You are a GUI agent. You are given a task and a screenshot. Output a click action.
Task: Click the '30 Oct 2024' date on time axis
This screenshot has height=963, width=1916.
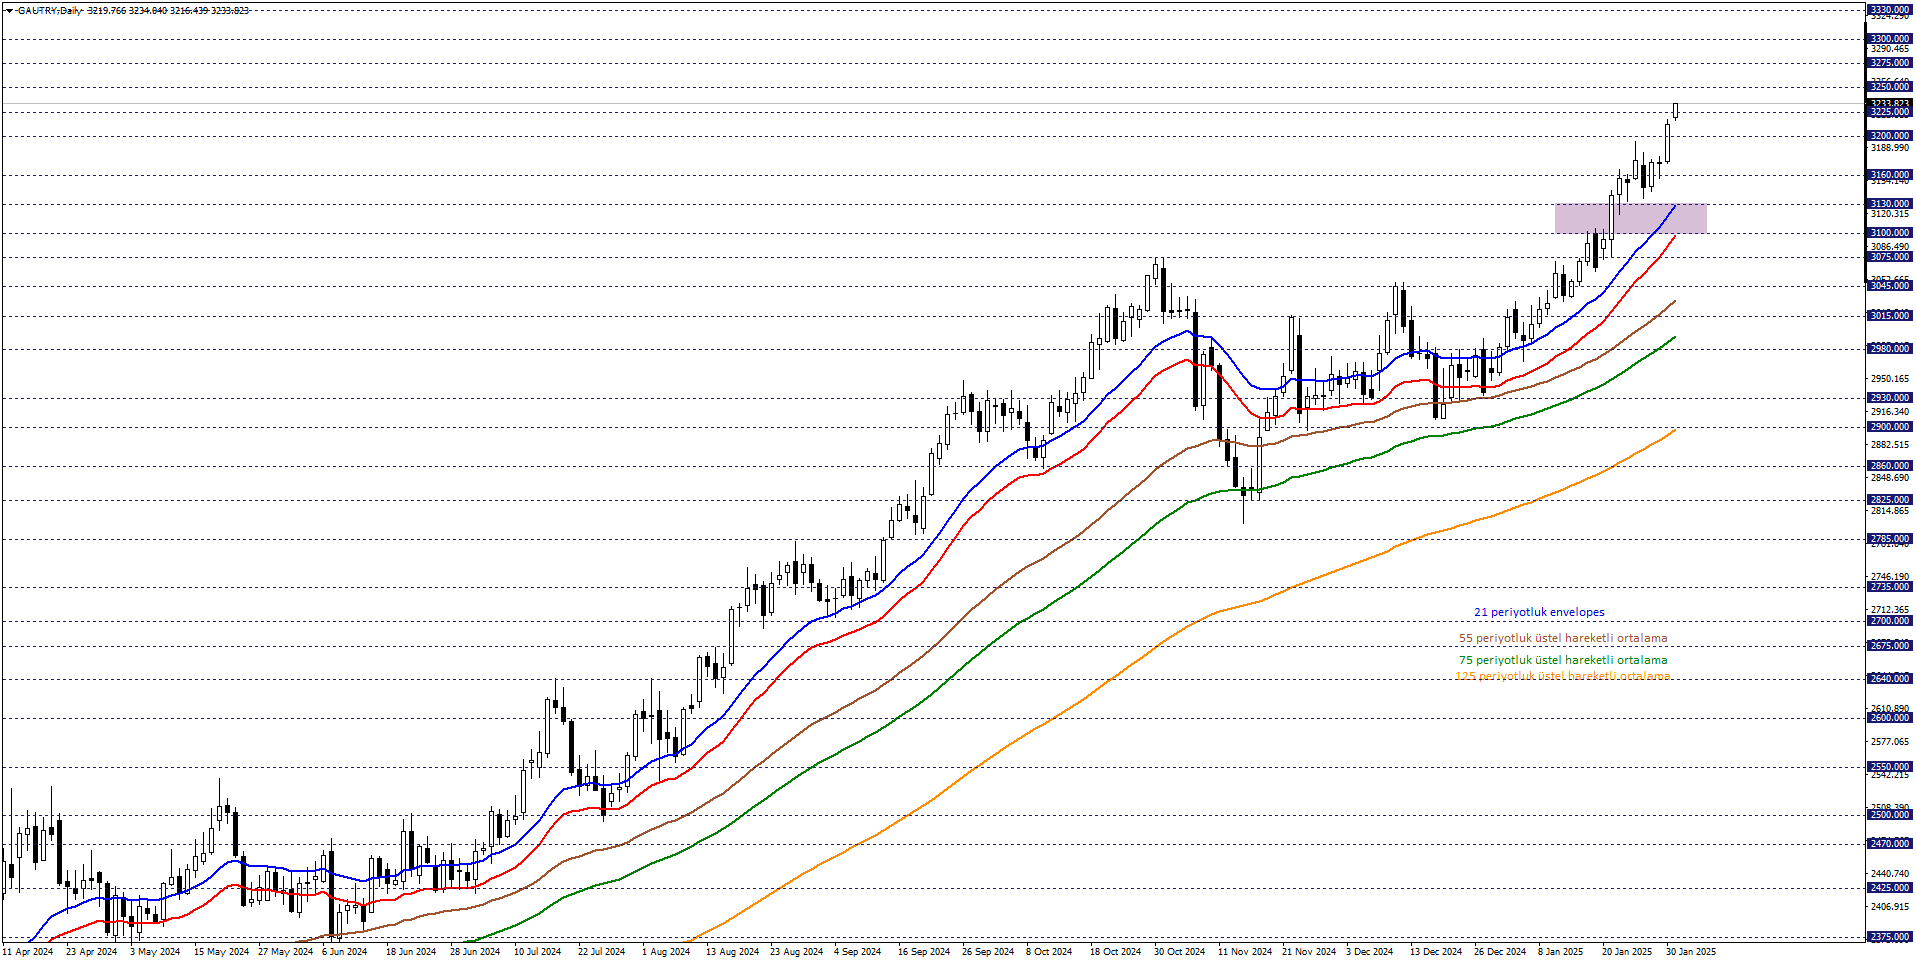(x=1180, y=952)
